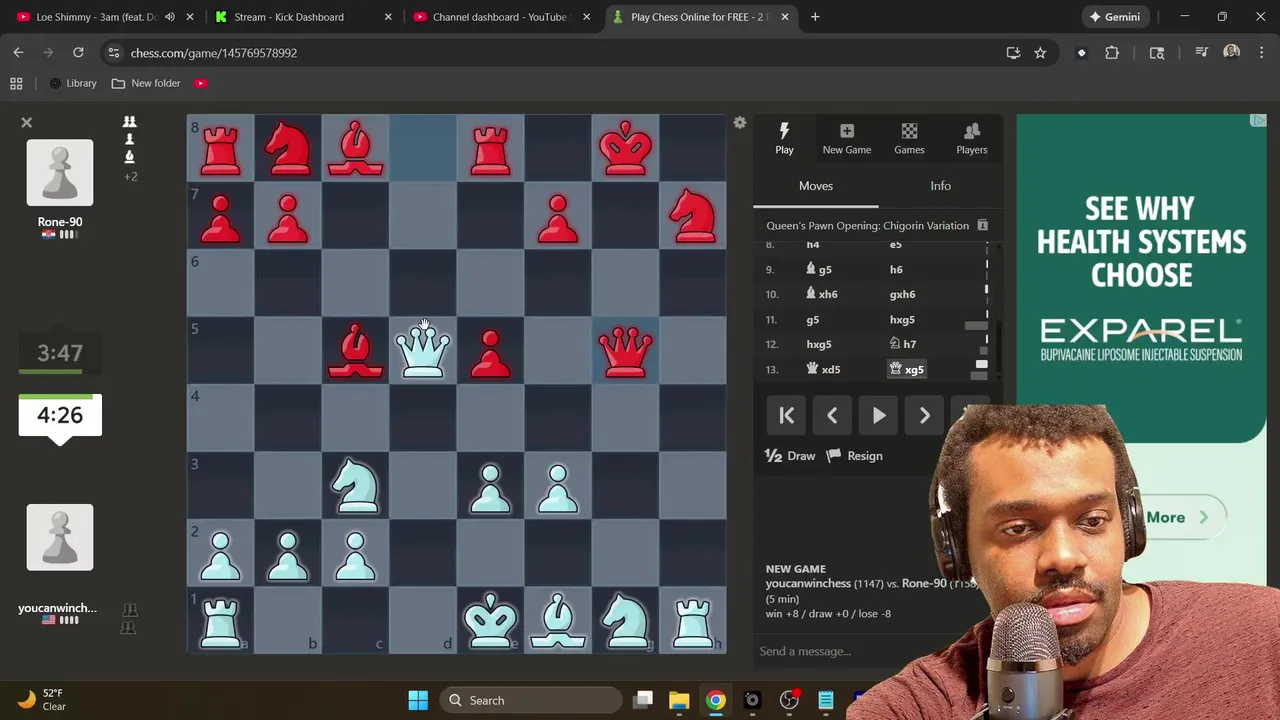Open Gemini button in Chrome

pos(1115,17)
